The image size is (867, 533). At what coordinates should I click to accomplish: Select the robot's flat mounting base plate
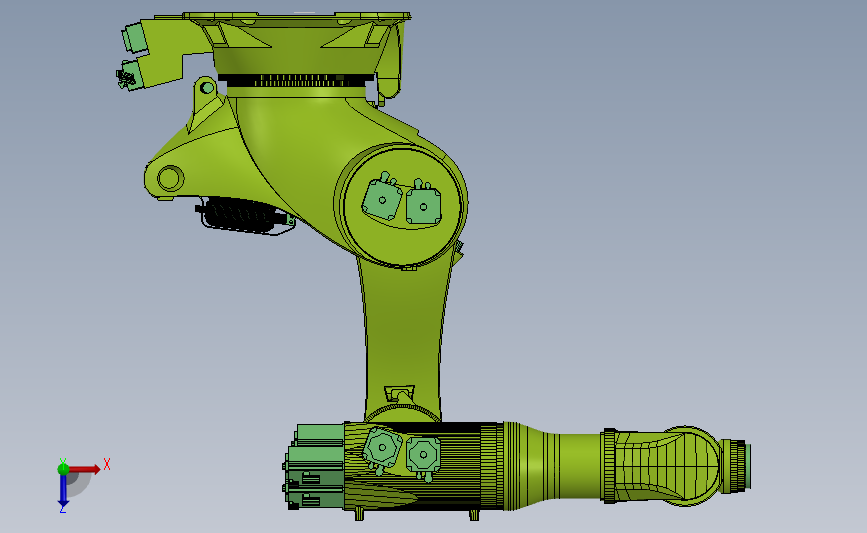[297, 17]
